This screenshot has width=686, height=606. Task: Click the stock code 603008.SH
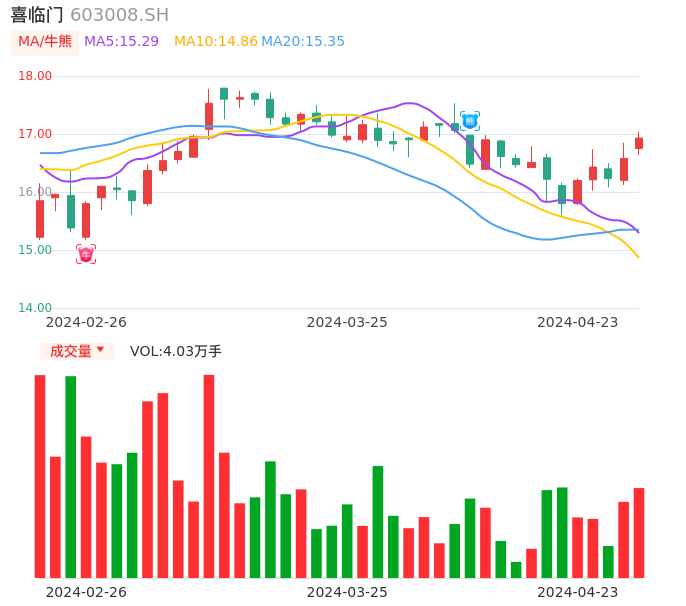point(120,15)
